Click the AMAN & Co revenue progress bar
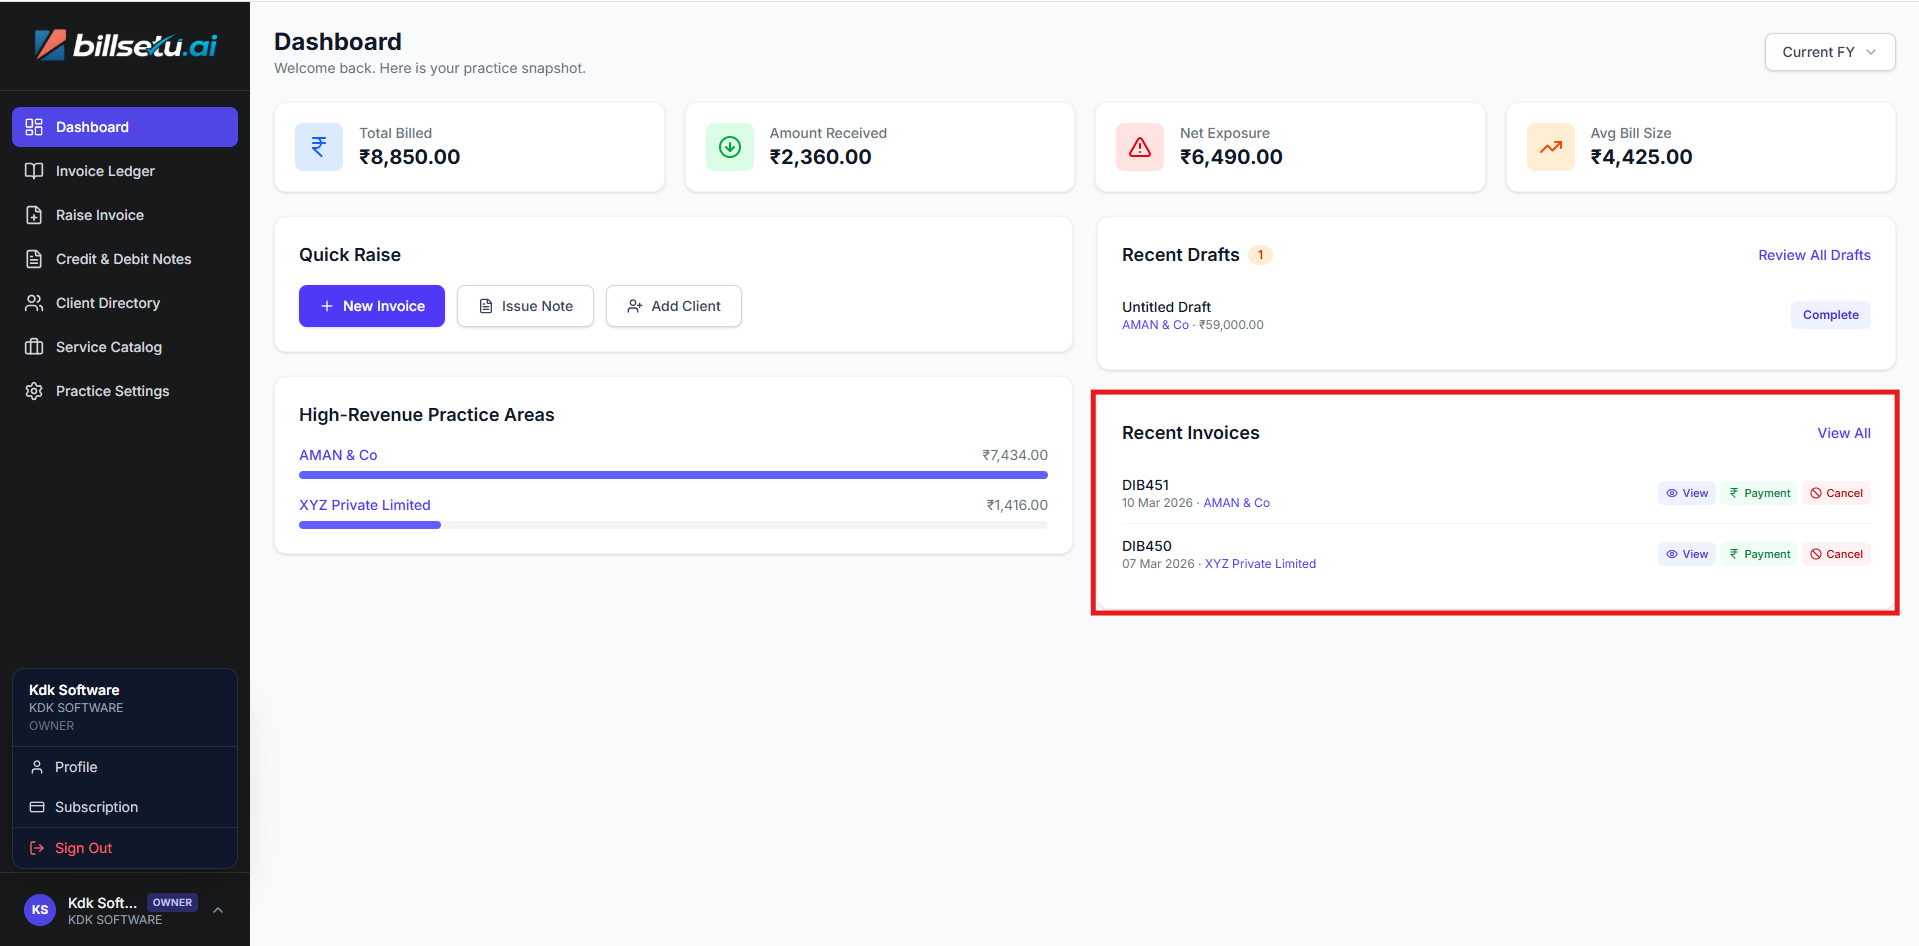1919x946 pixels. point(673,475)
